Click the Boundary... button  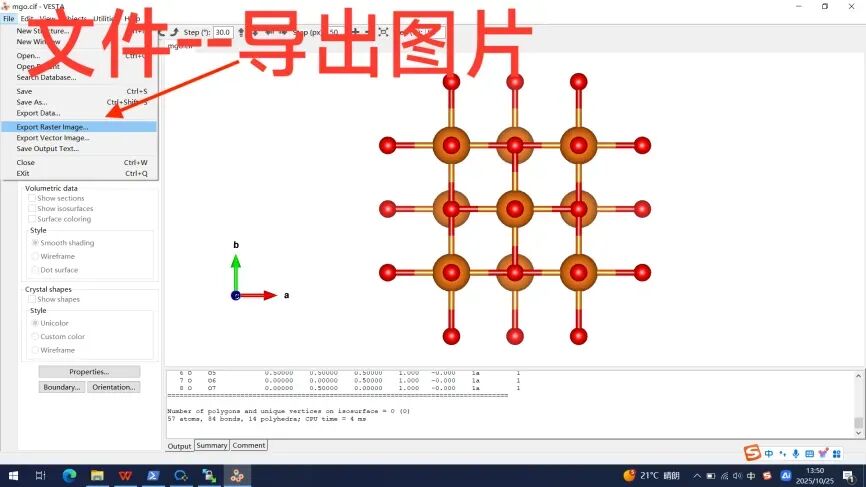click(x=62, y=387)
